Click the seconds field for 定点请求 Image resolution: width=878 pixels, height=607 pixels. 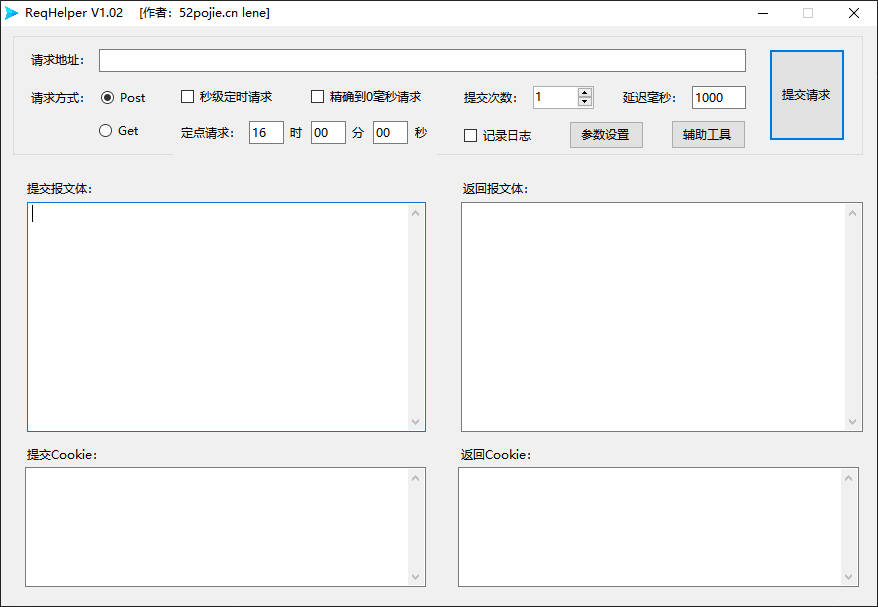coord(390,133)
